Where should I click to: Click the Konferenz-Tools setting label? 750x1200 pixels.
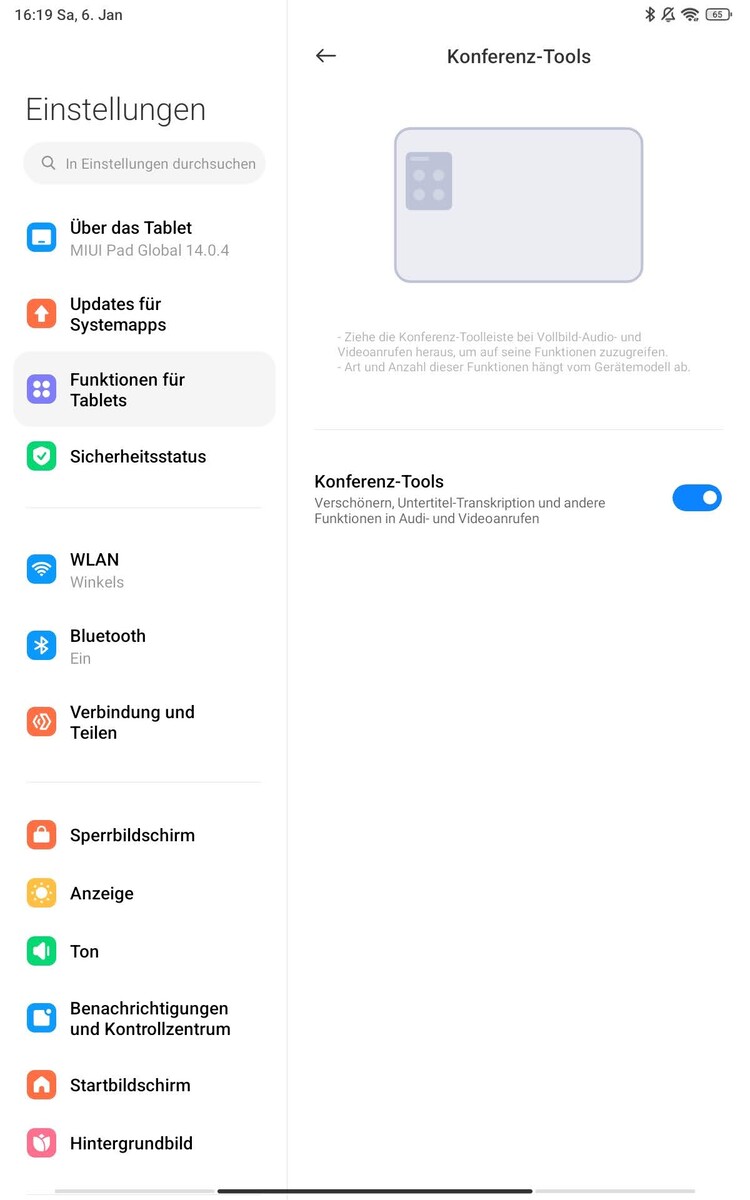379,481
